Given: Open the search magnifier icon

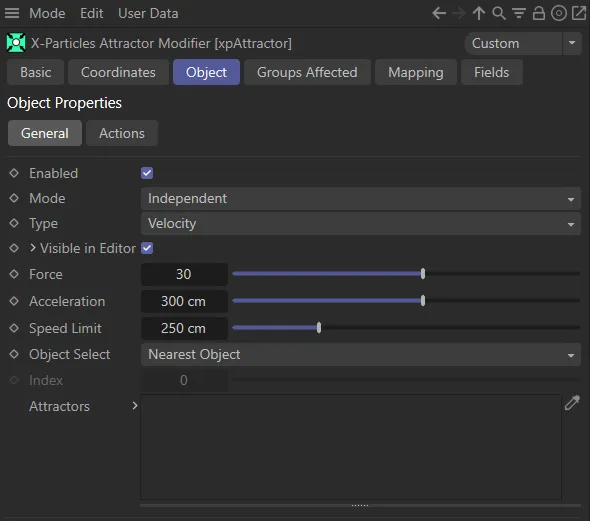Looking at the screenshot, I should point(499,14).
